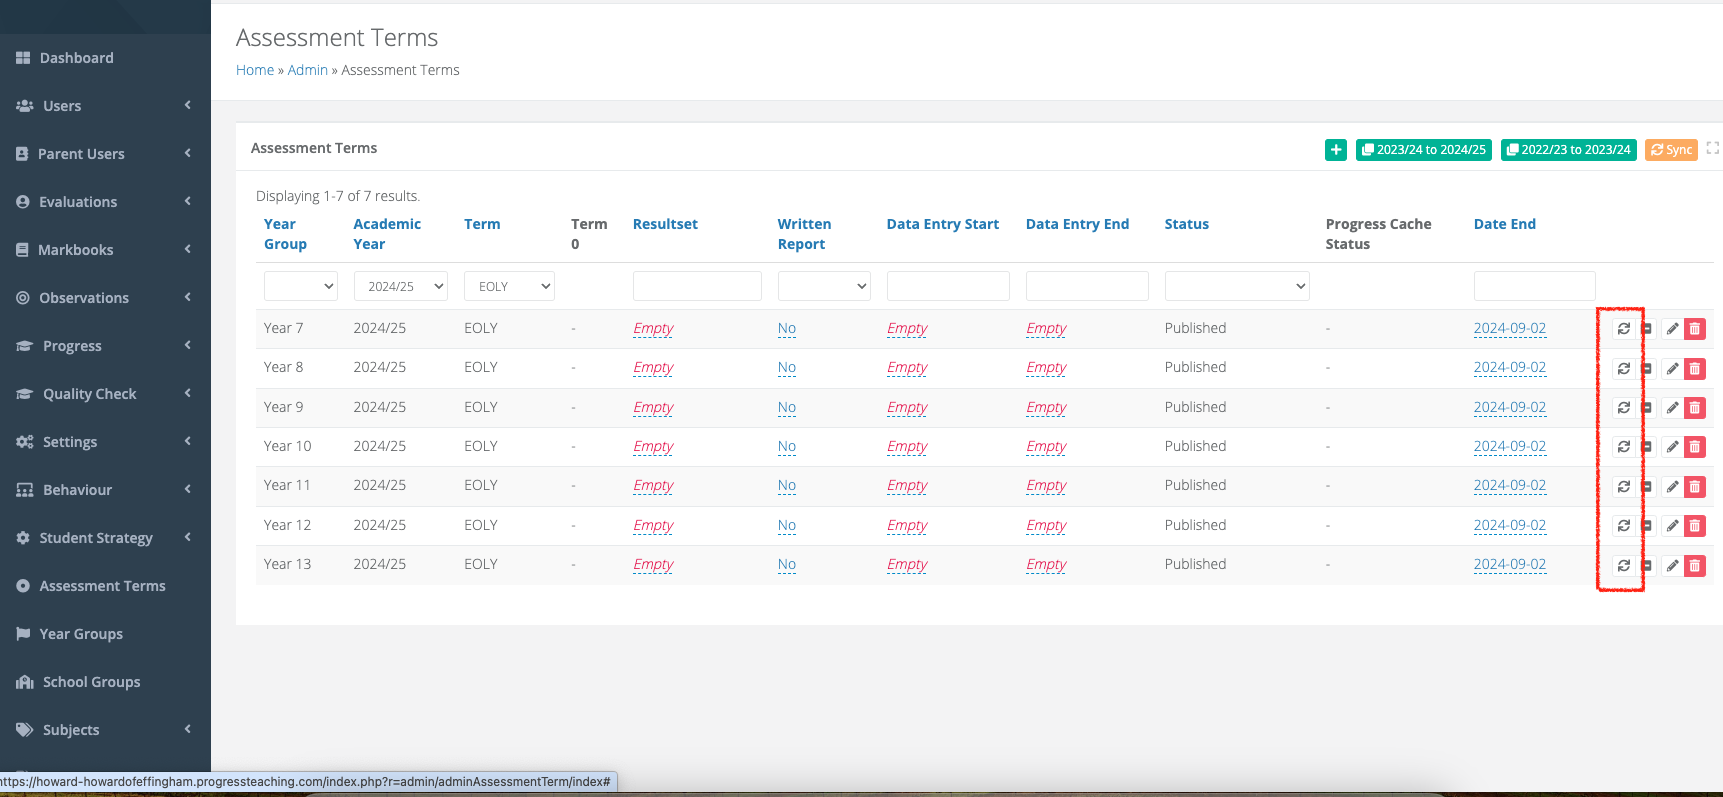The height and width of the screenshot is (797, 1723).
Task: Delete the Year 13 assessment term
Action: point(1695,566)
